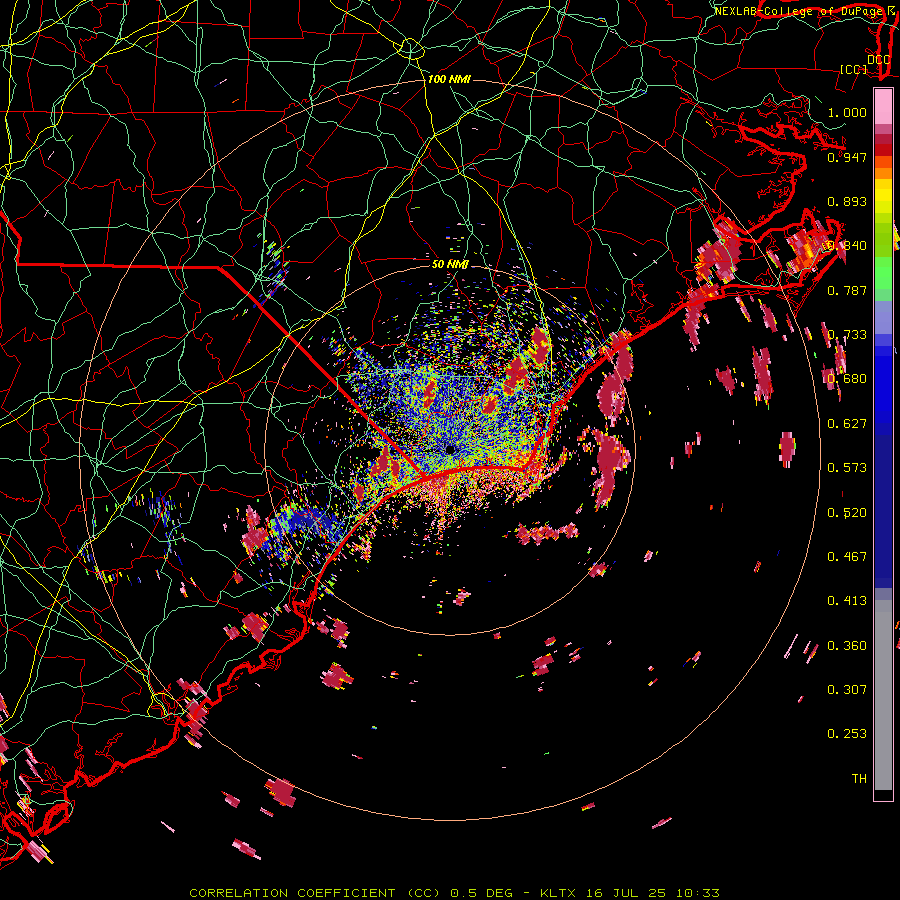Click the "[CC]" units label
900x900 pixels.
854,69
